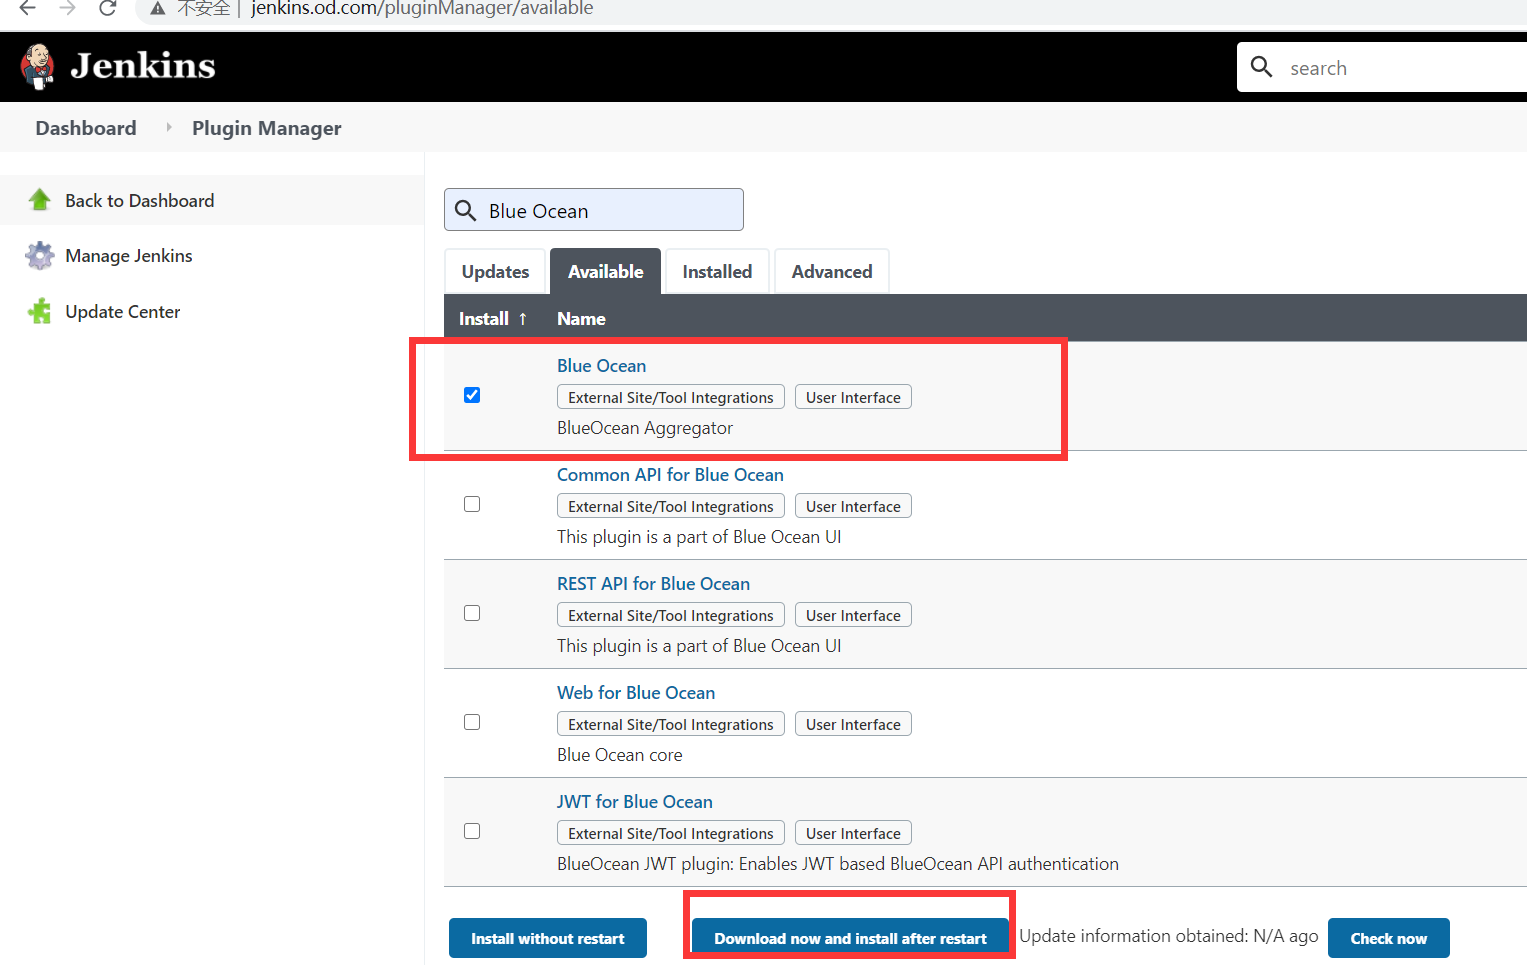The width and height of the screenshot is (1527, 965).
Task: Select the Available tab
Action: (x=606, y=271)
